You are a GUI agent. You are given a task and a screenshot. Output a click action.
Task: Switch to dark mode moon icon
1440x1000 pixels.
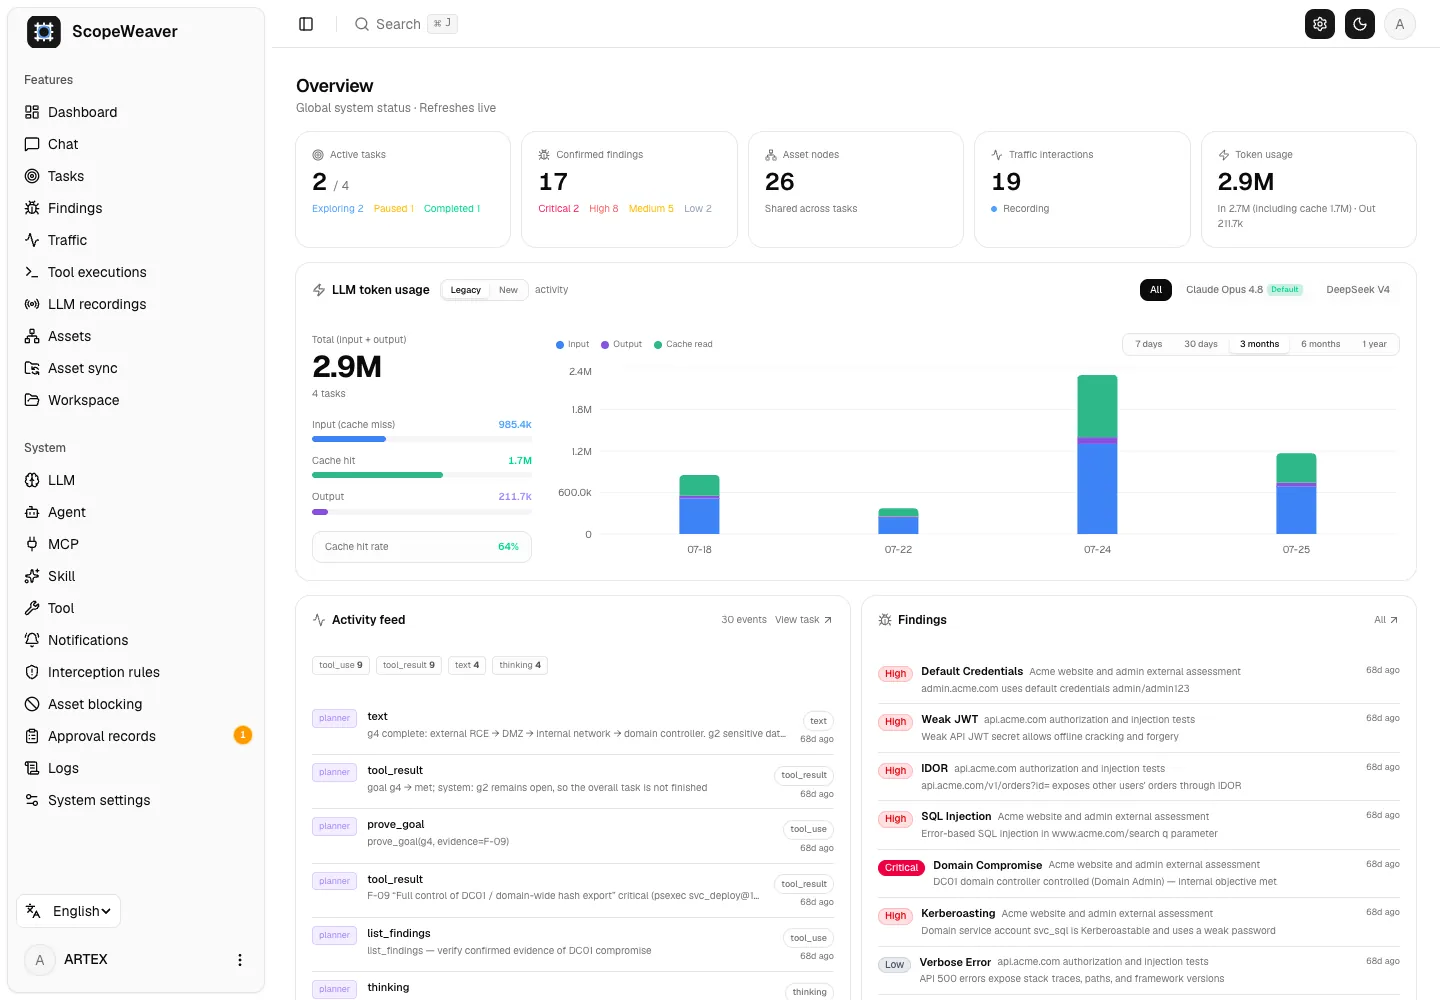pos(1360,24)
